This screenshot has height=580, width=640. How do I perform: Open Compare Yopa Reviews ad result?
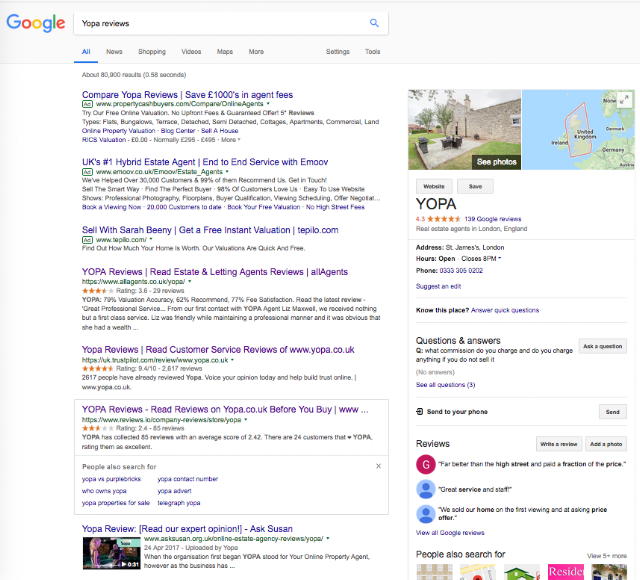pos(187,95)
